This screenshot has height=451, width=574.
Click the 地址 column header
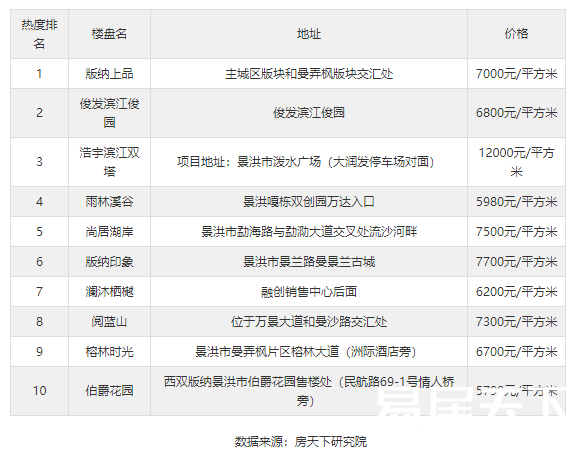[309, 34]
